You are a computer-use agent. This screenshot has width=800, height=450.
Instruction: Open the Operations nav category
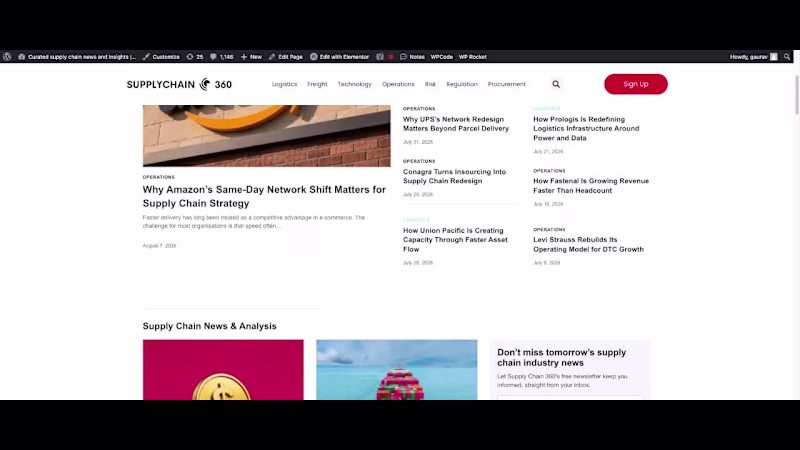pyautogui.click(x=398, y=84)
